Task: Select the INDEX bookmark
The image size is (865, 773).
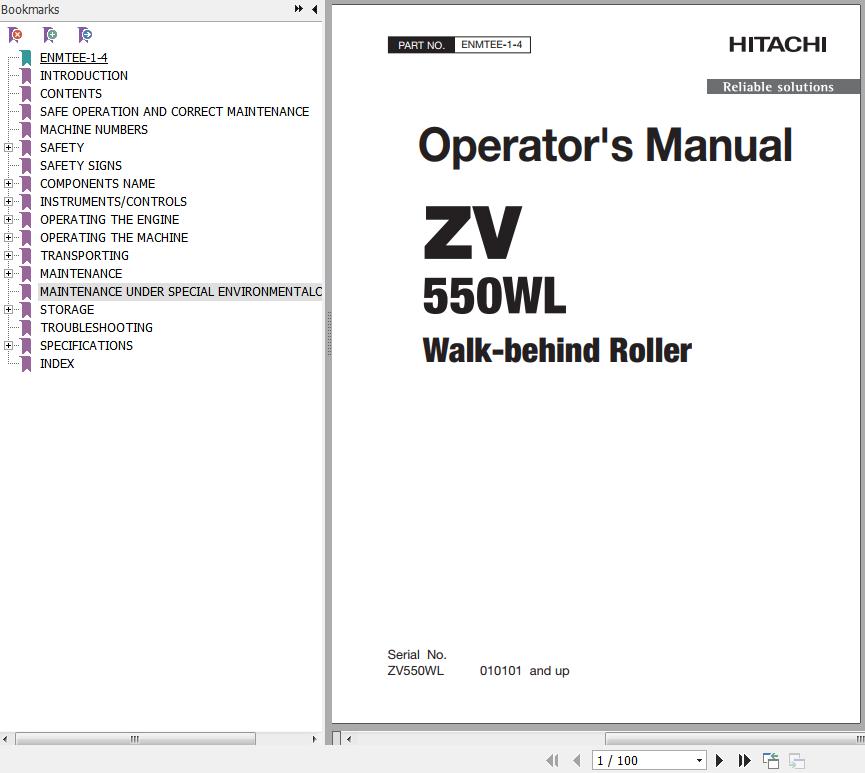Action: tap(57, 364)
